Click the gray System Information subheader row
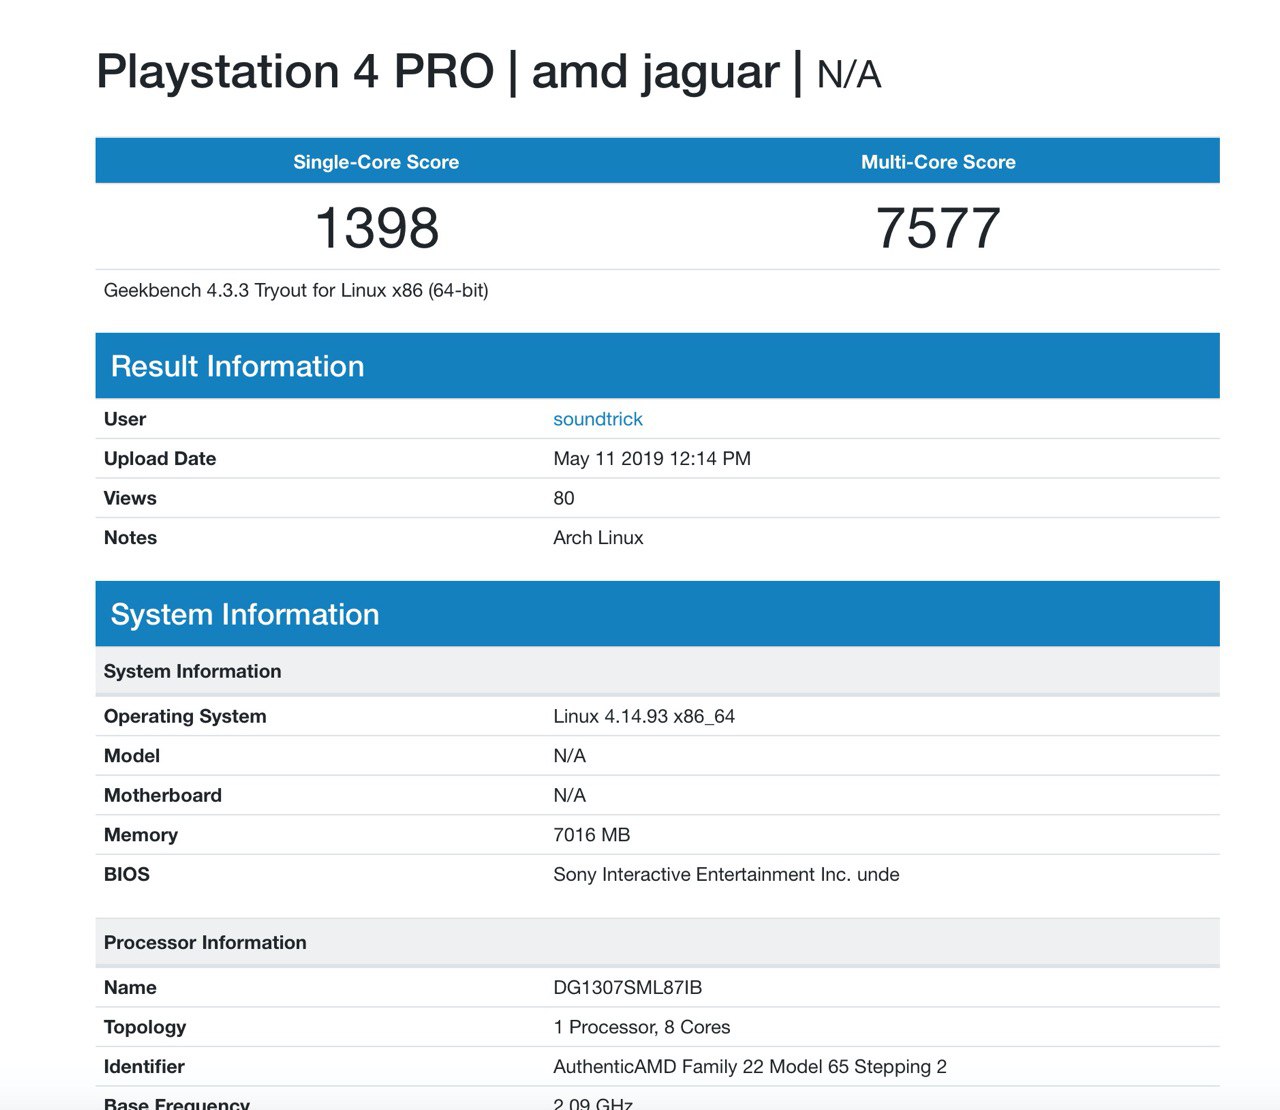1280x1110 pixels. 657,671
